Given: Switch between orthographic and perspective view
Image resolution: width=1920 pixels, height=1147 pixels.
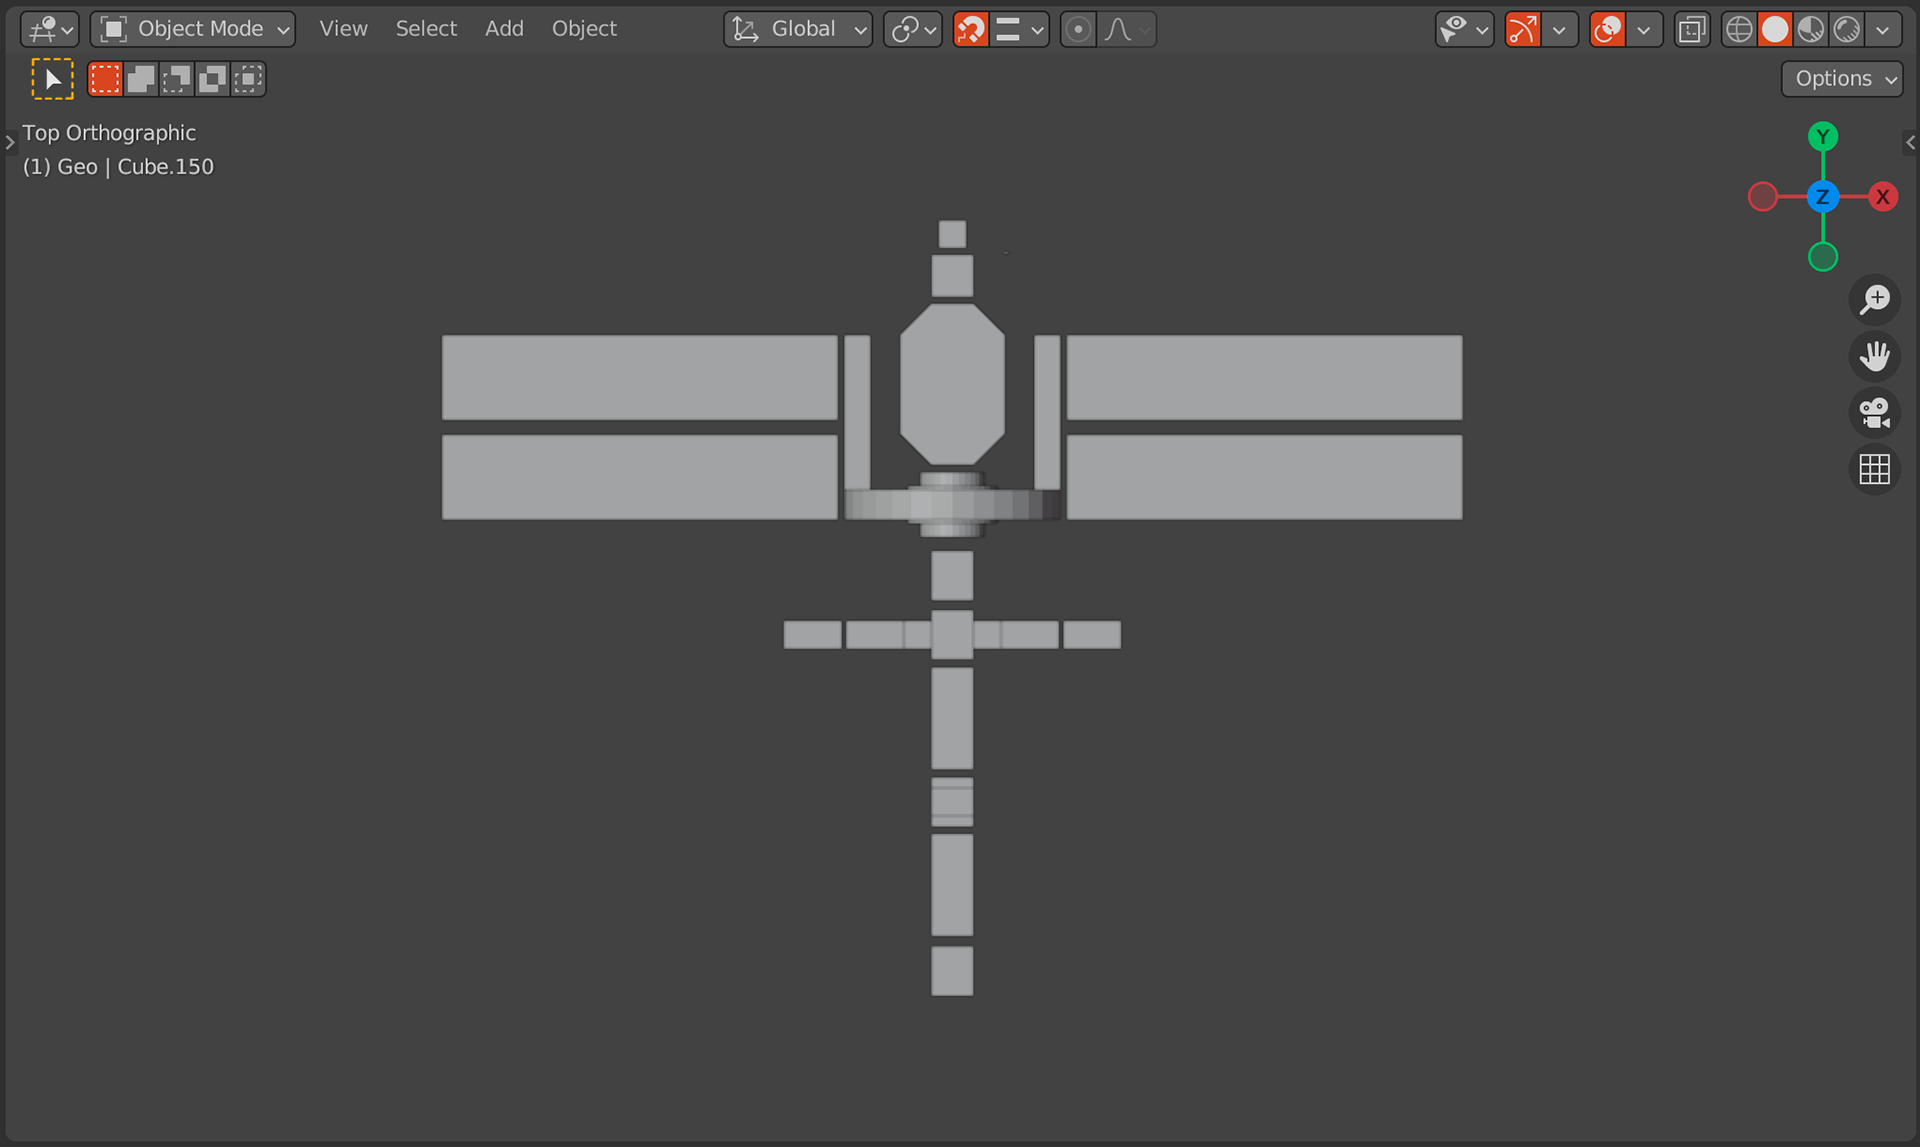Looking at the screenshot, I should [1875, 468].
